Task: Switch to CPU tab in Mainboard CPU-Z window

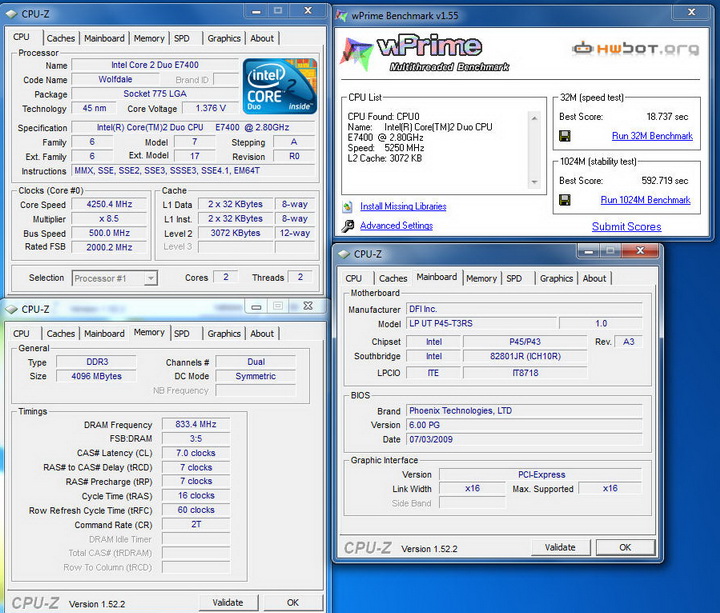Action: point(354,279)
